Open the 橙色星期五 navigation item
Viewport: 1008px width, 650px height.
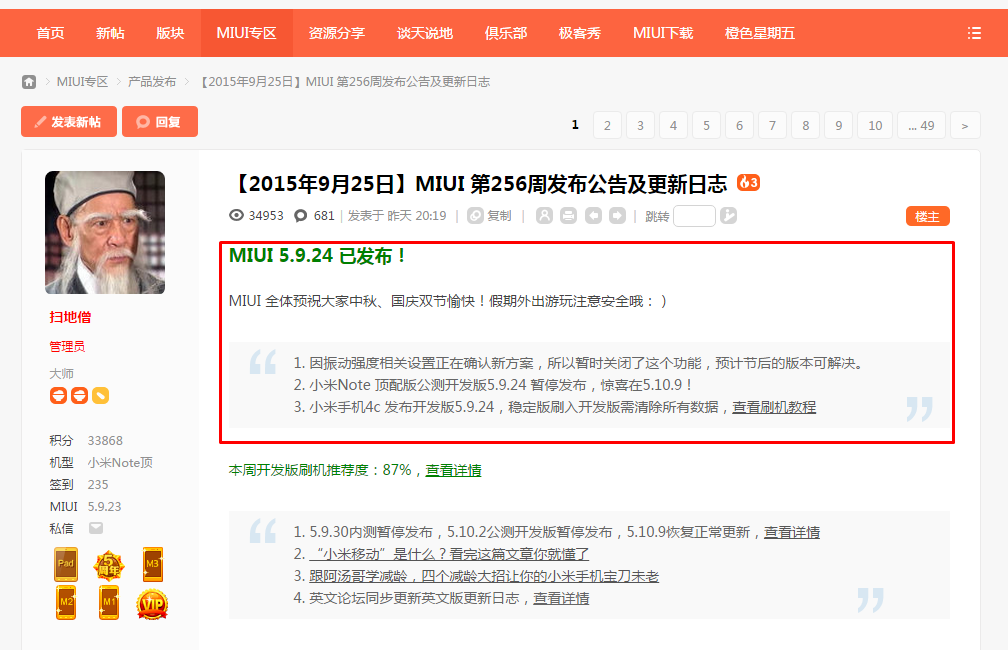point(760,33)
